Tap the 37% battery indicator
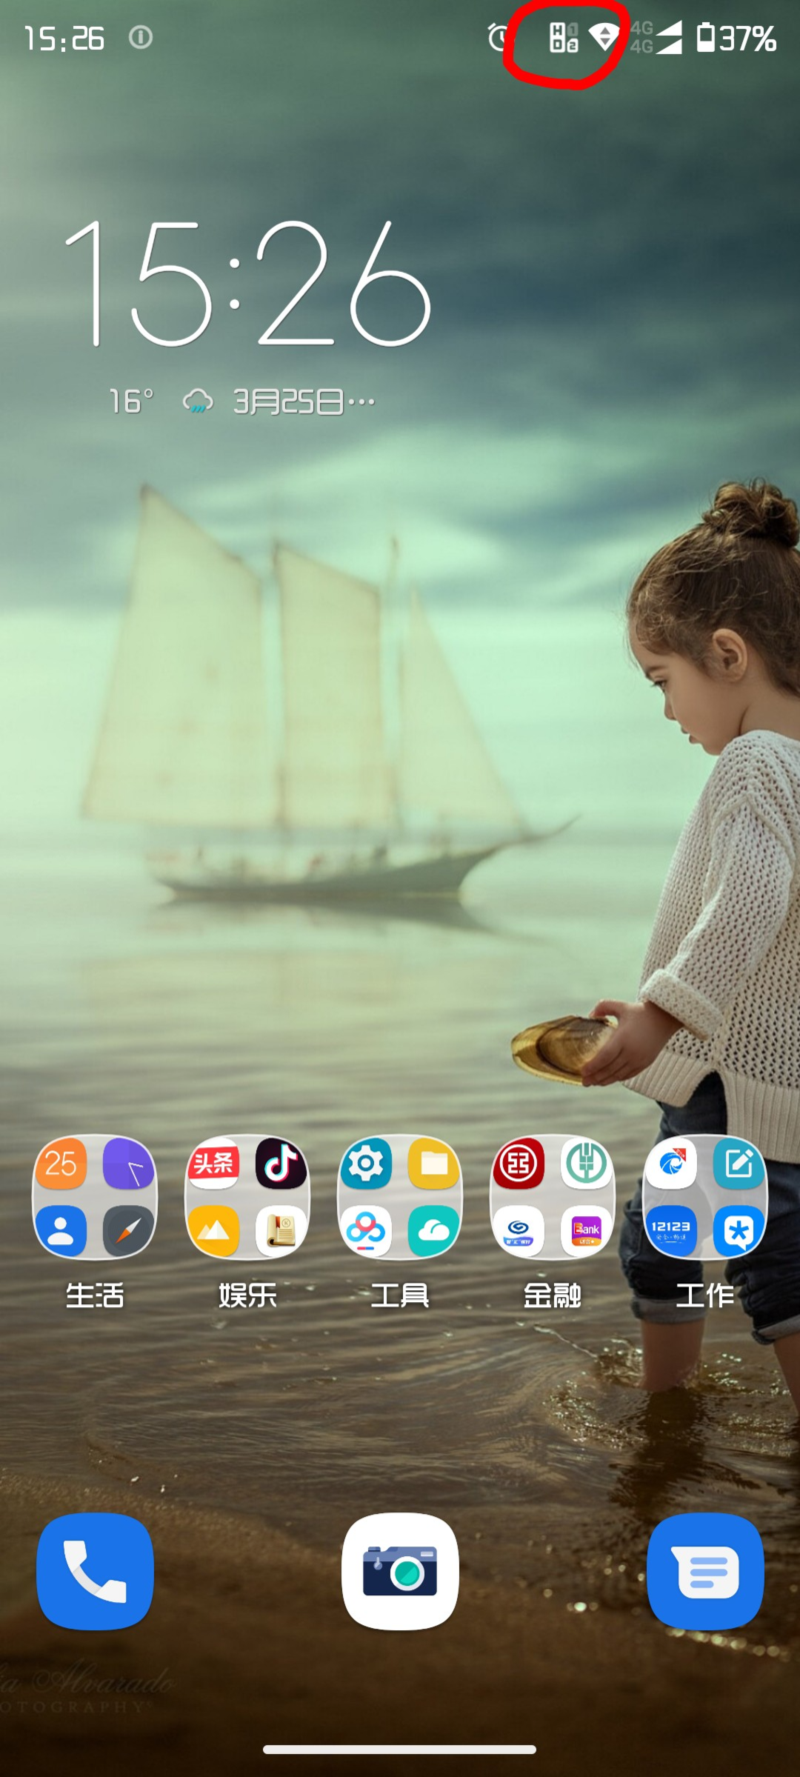The width and height of the screenshot is (800, 1777). [737, 38]
